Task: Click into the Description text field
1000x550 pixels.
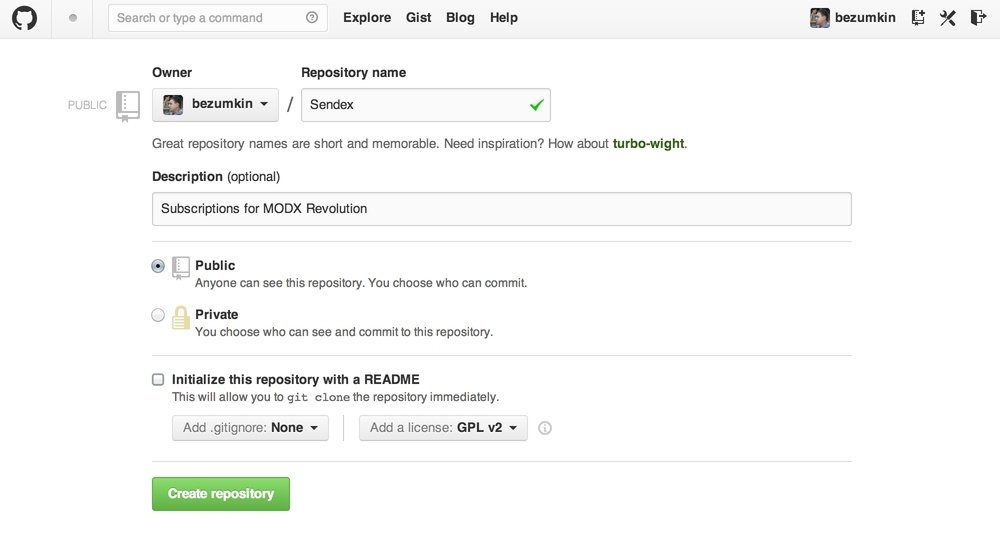Action: [x=501, y=209]
